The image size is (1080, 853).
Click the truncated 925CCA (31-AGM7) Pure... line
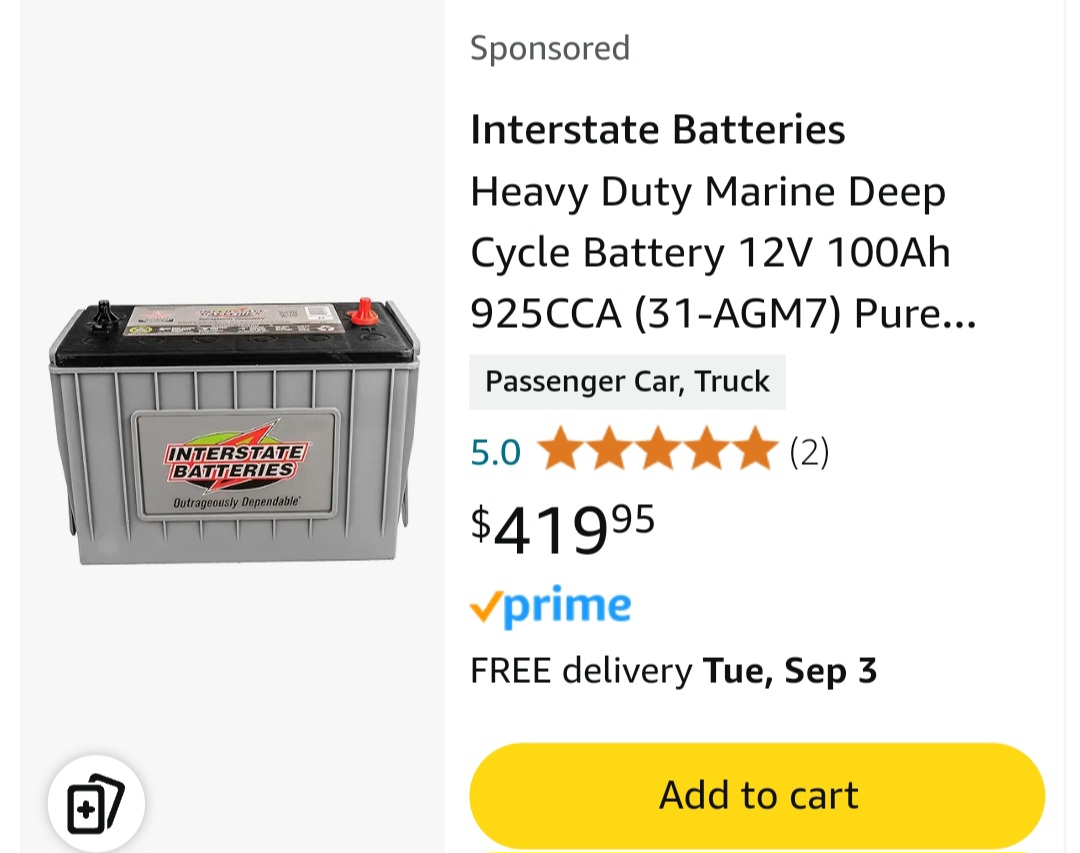click(x=722, y=314)
